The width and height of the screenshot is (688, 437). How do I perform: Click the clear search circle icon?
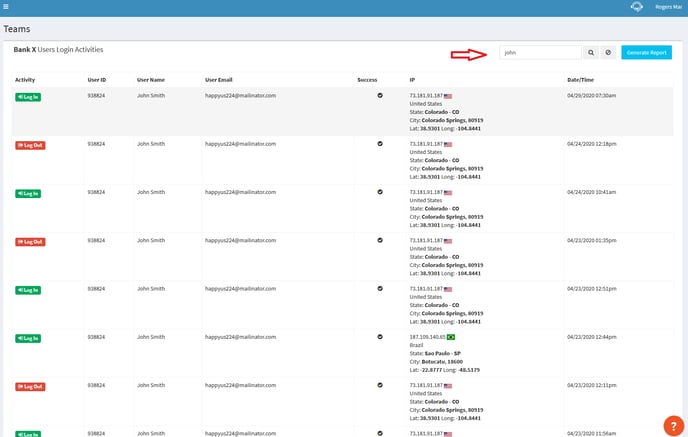[x=608, y=52]
